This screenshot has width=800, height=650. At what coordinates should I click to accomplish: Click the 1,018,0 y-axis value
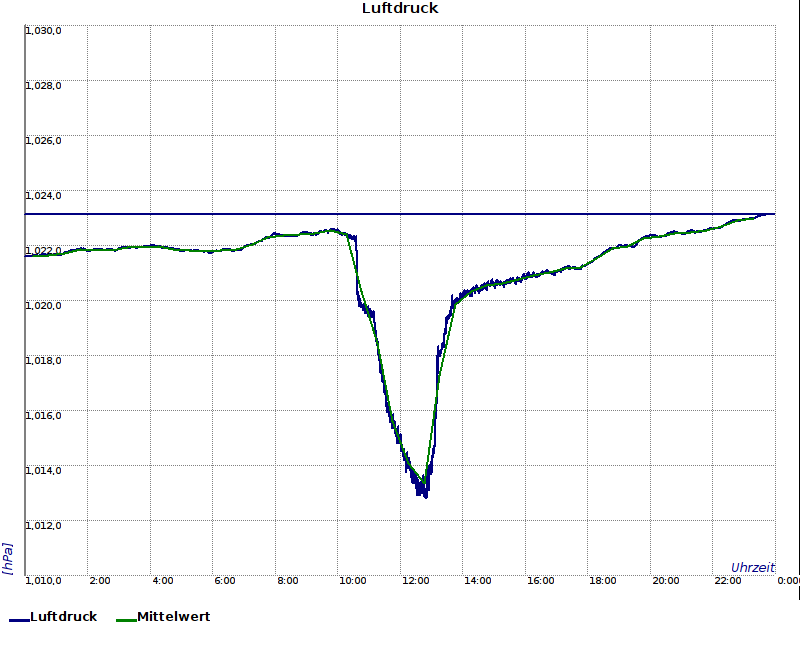point(43,361)
